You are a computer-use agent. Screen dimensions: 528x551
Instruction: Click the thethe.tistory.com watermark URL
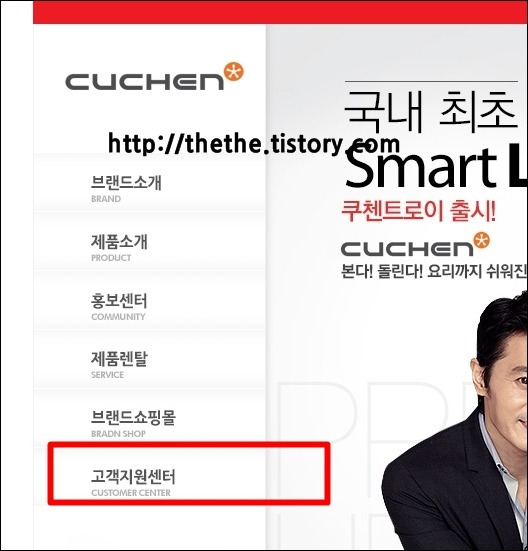click(x=254, y=144)
